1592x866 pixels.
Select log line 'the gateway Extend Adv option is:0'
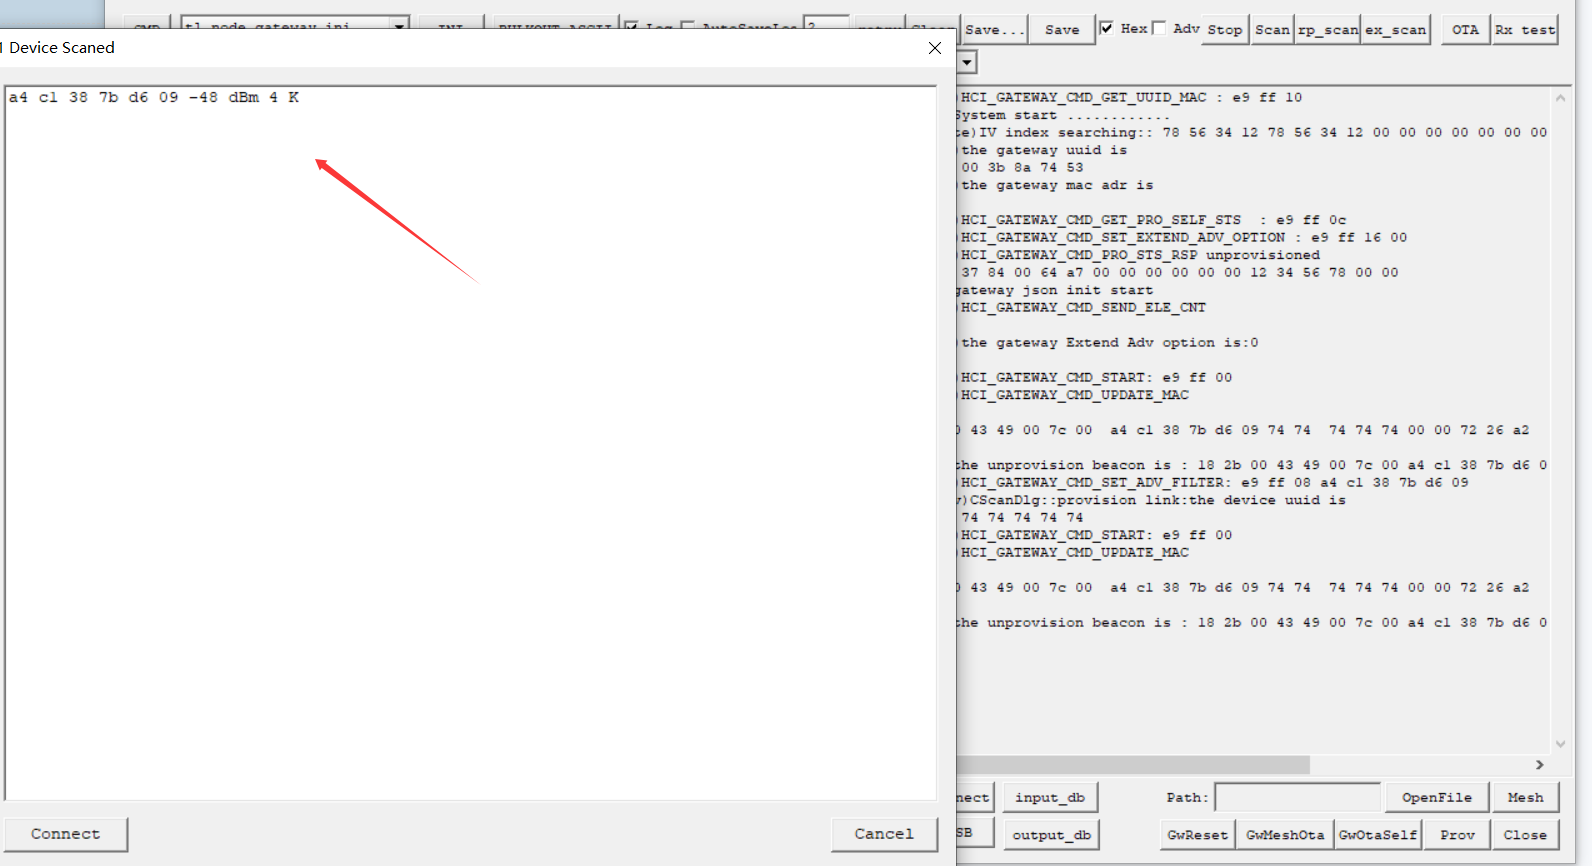(1110, 343)
